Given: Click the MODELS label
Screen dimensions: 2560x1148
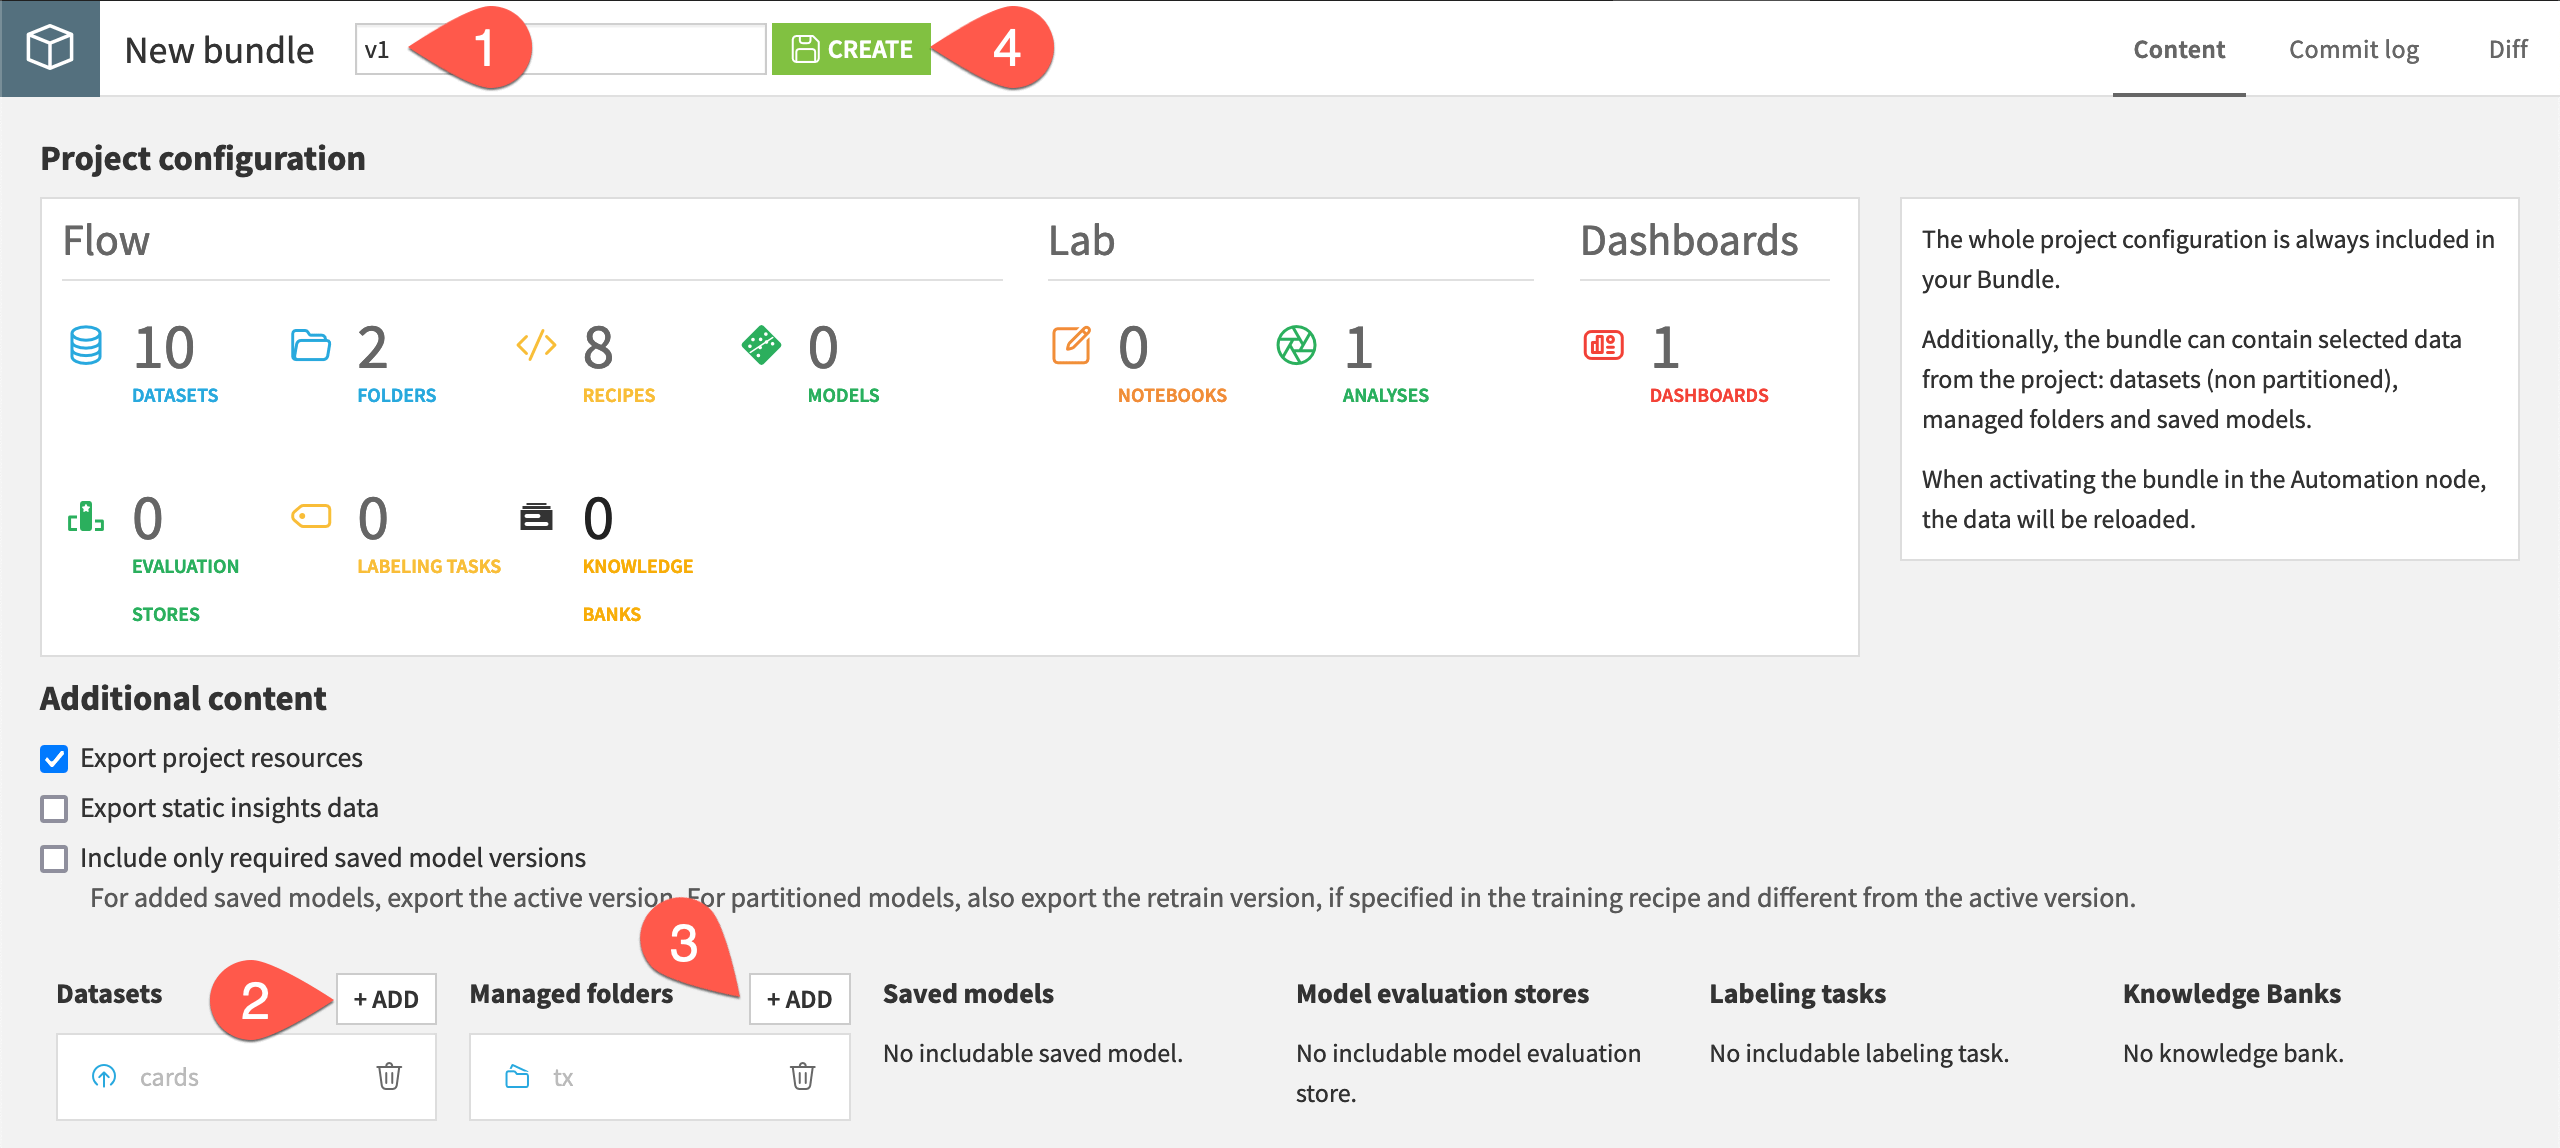Looking at the screenshot, I should 844,395.
